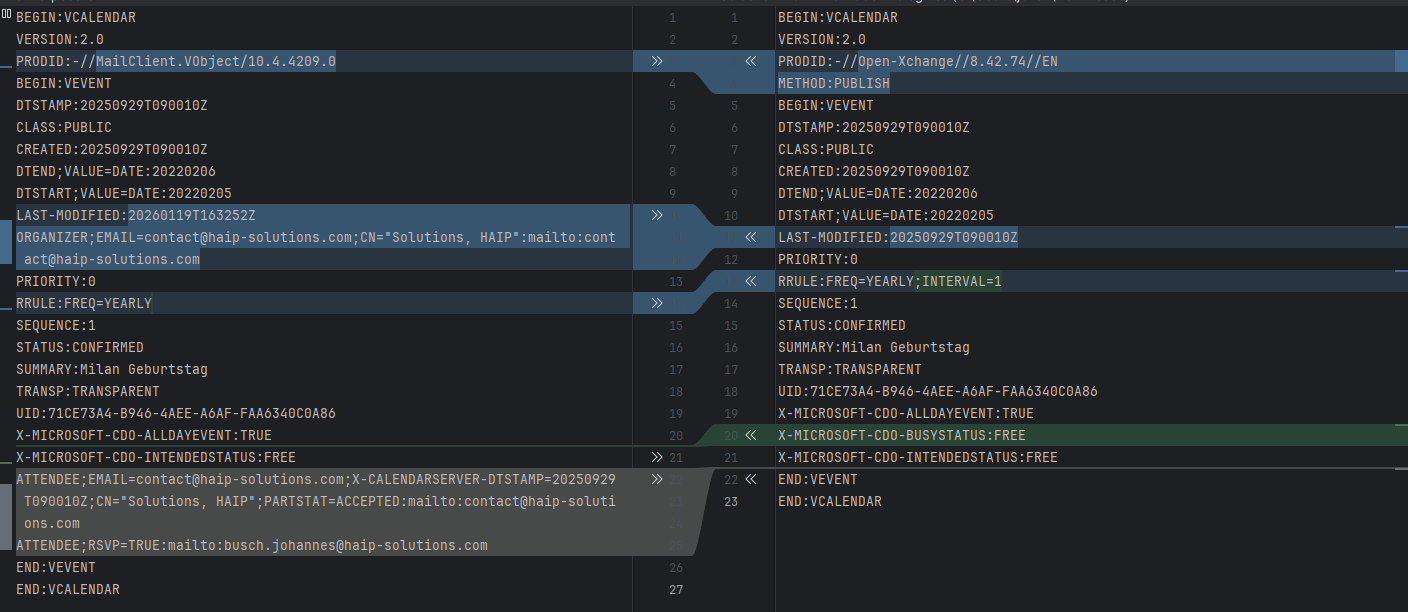Click << arrow beside X-MICROSOFT-CDO-BUSYSTATUS line
The width and height of the screenshot is (1408, 612).
[750, 435]
